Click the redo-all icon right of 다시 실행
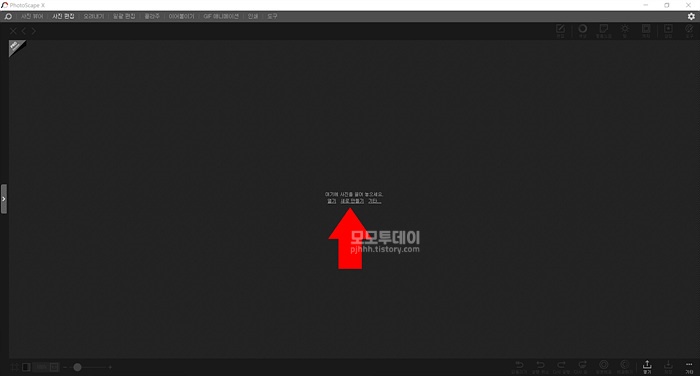Image resolution: width=700 pixels, height=376 pixels. [582, 367]
